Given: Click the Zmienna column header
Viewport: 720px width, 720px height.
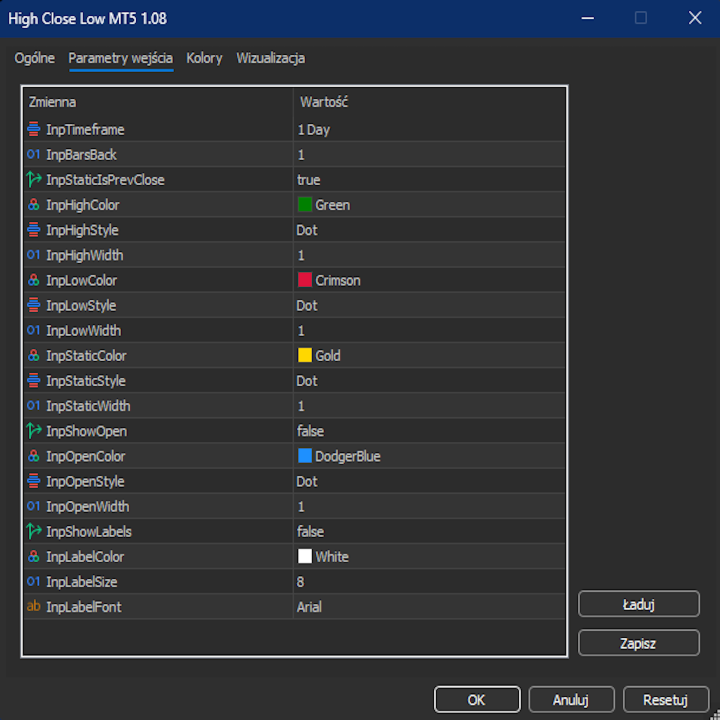Looking at the screenshot, I should point(158,102).
